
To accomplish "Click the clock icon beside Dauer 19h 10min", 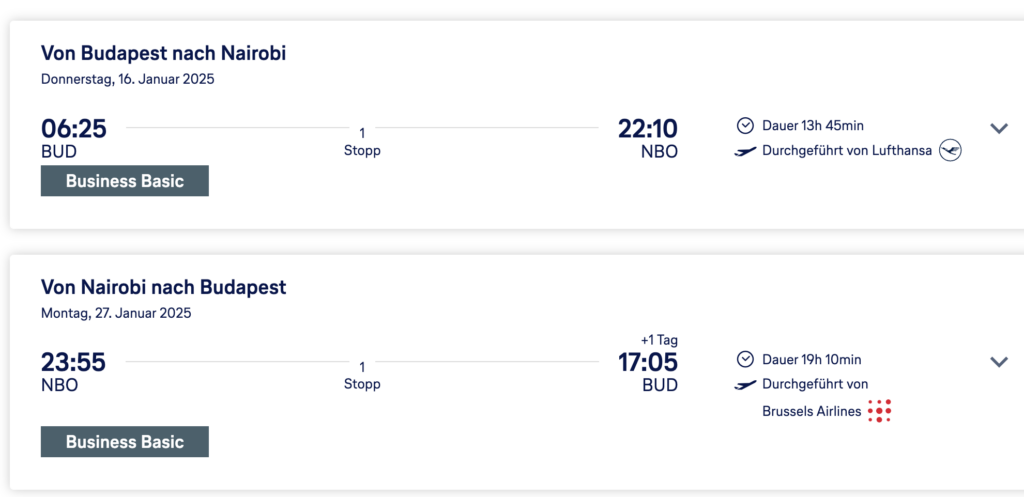I will point(745,359).
